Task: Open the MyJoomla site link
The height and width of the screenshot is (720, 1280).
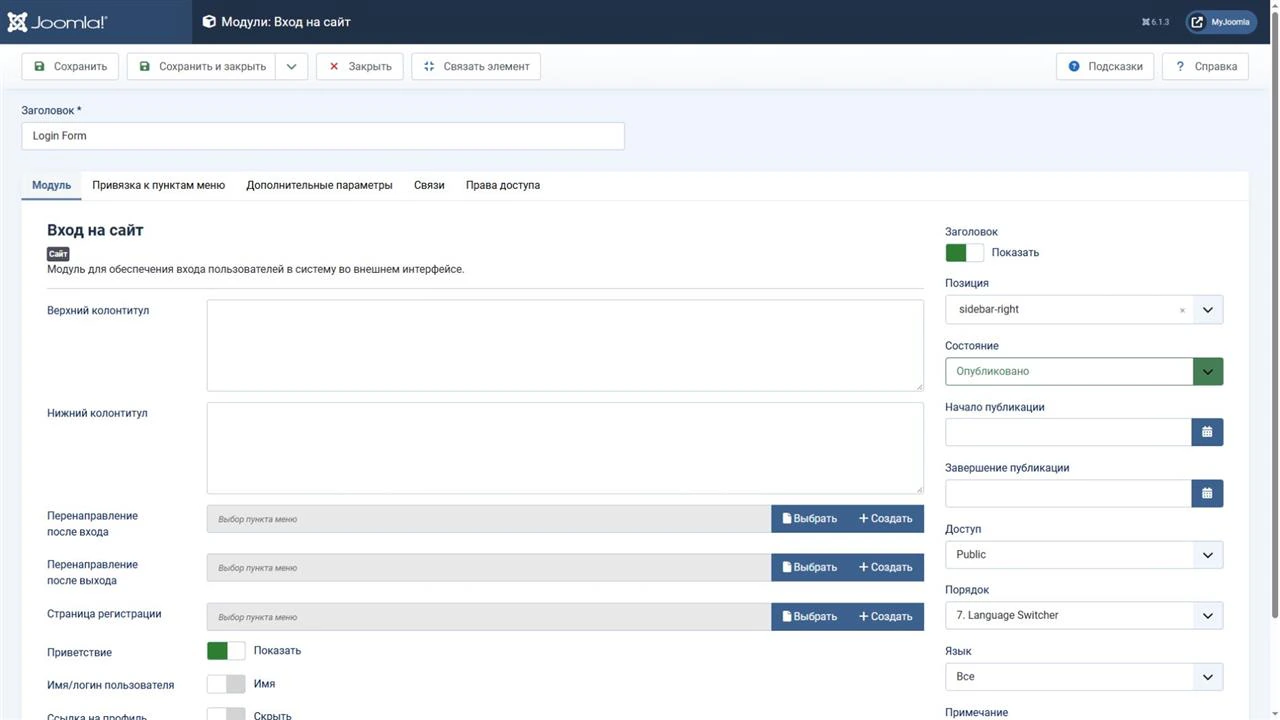Action: pyautogui.click(x=1221, y=22)
